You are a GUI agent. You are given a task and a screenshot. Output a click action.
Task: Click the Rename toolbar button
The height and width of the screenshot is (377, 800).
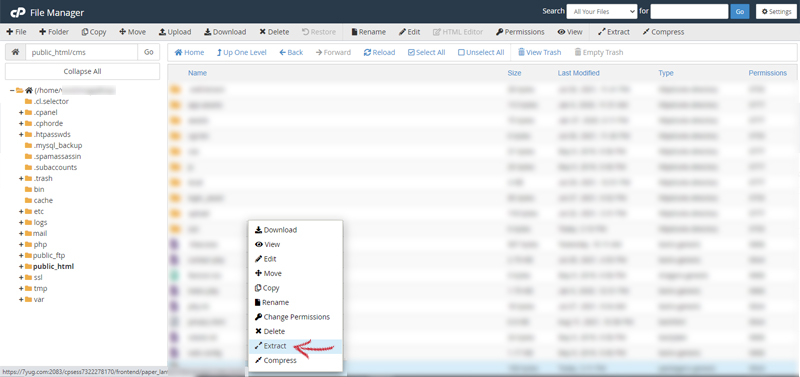368,32
